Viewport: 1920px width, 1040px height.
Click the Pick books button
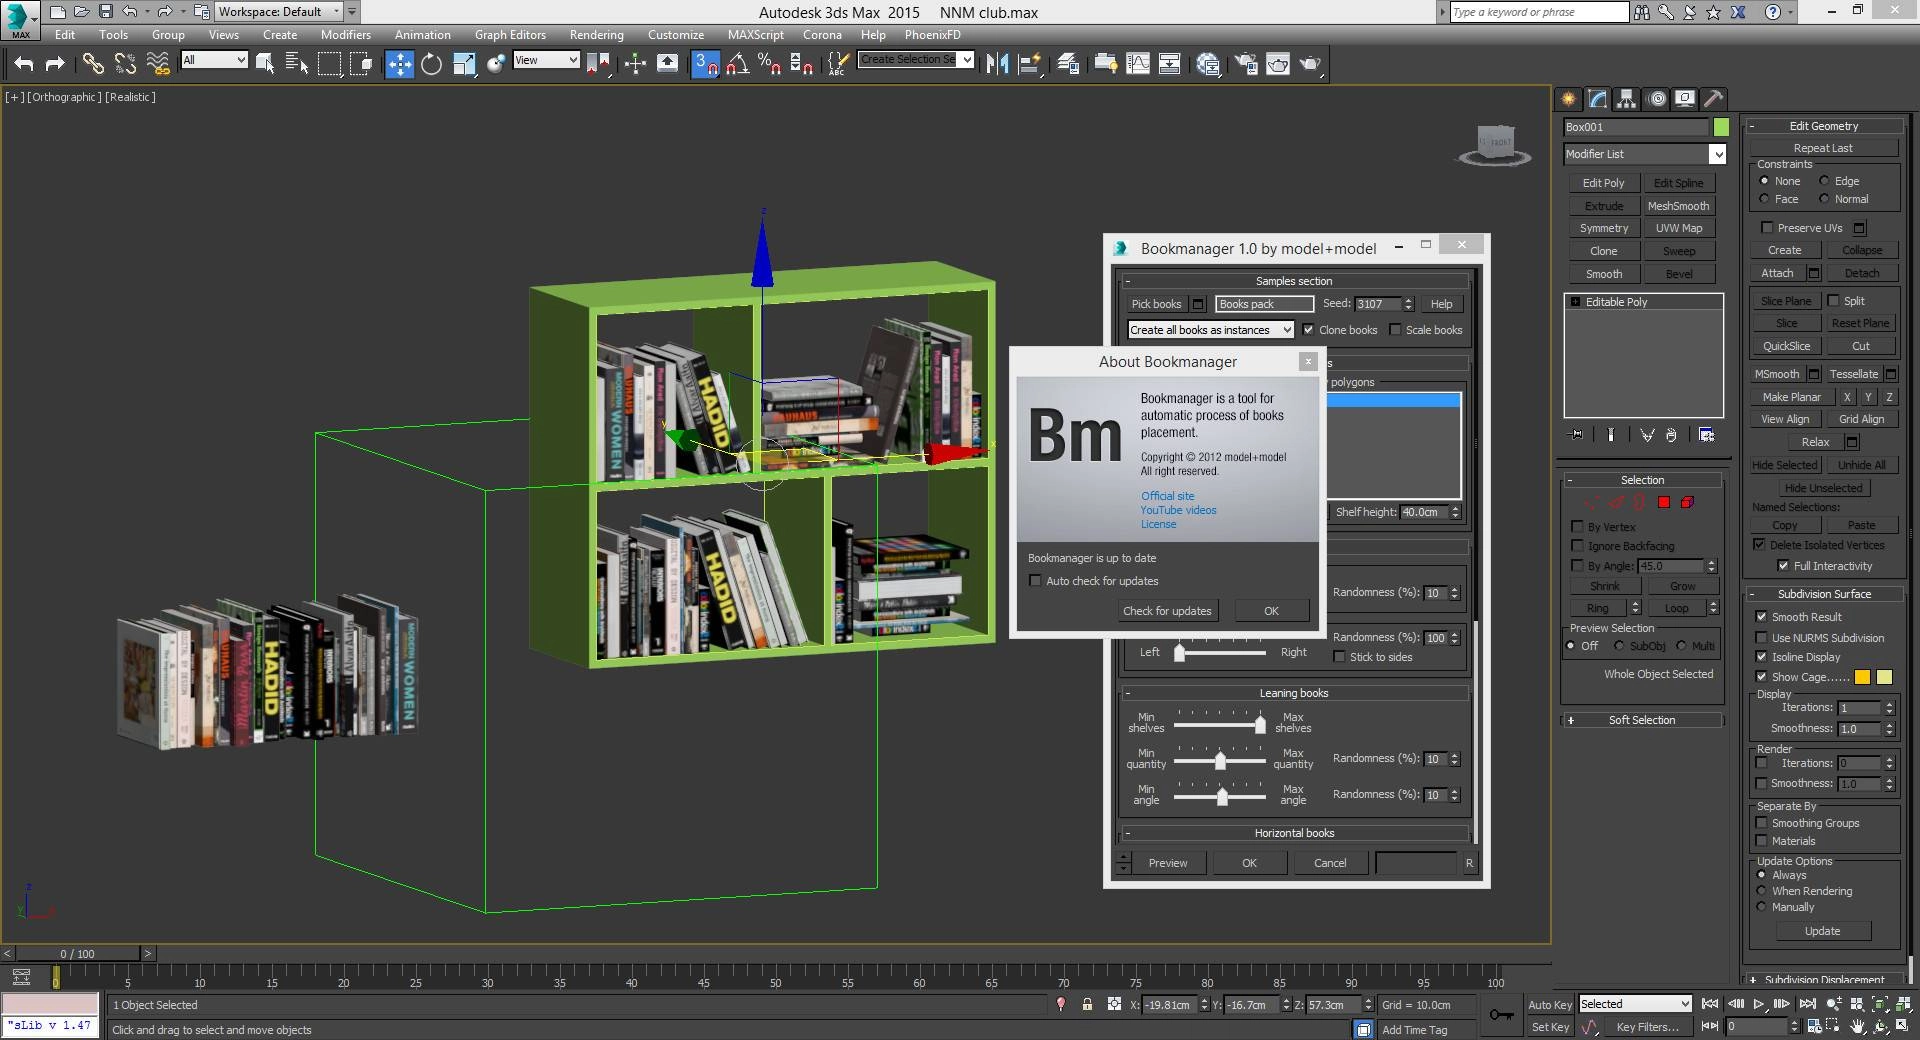point(1156,304)
